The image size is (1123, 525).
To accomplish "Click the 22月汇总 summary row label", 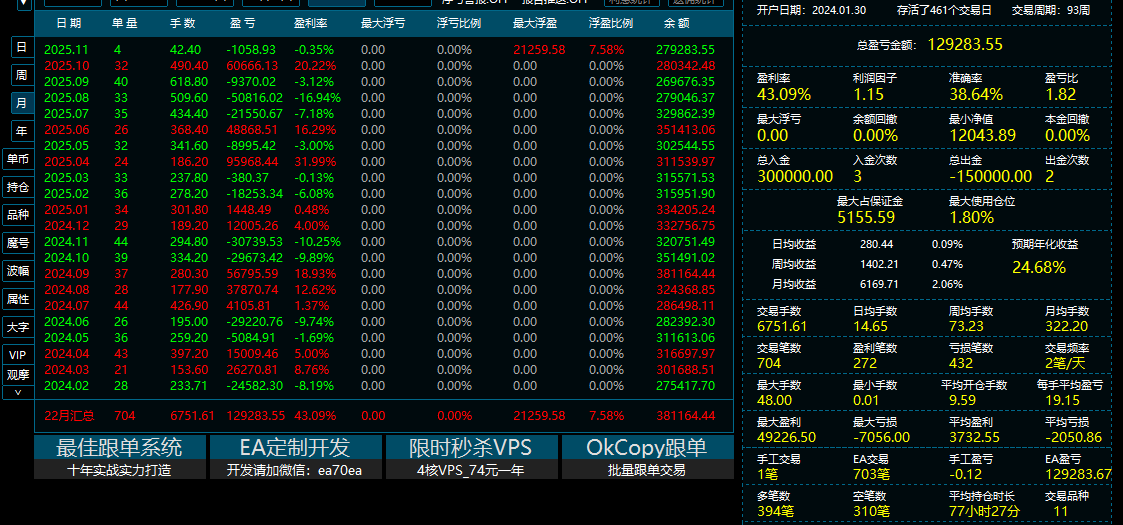I will (69, 415).
